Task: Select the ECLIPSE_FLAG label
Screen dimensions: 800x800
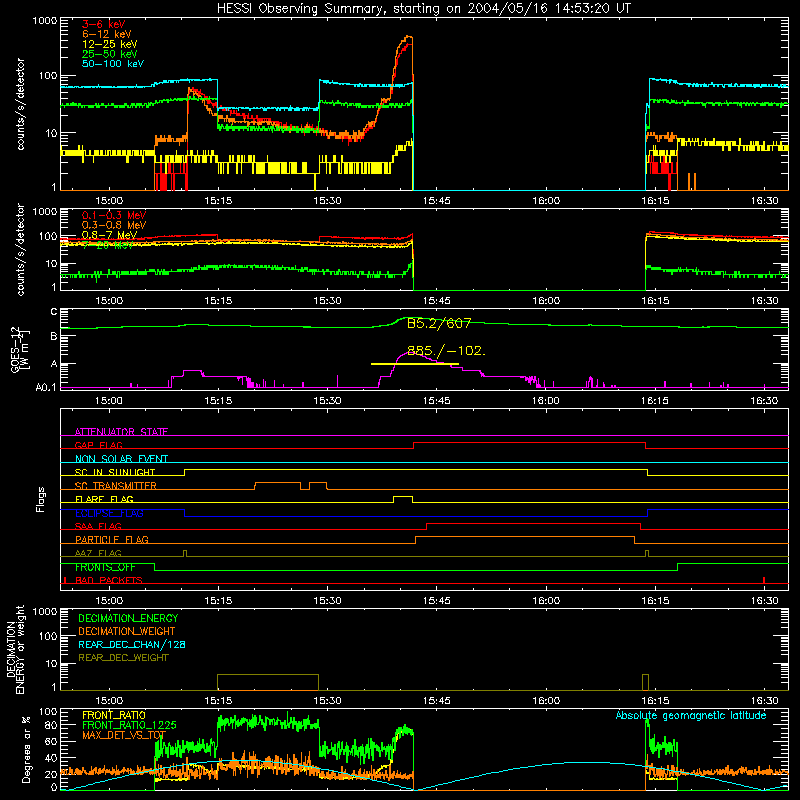Action: [109, 513]
